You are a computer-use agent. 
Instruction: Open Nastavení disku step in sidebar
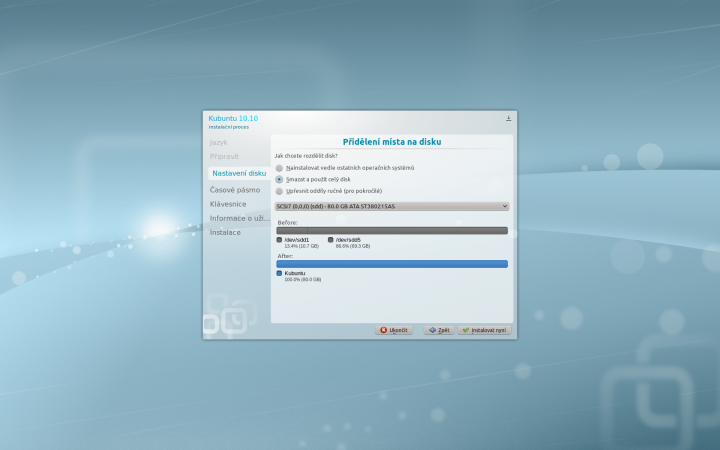point(239,173)
